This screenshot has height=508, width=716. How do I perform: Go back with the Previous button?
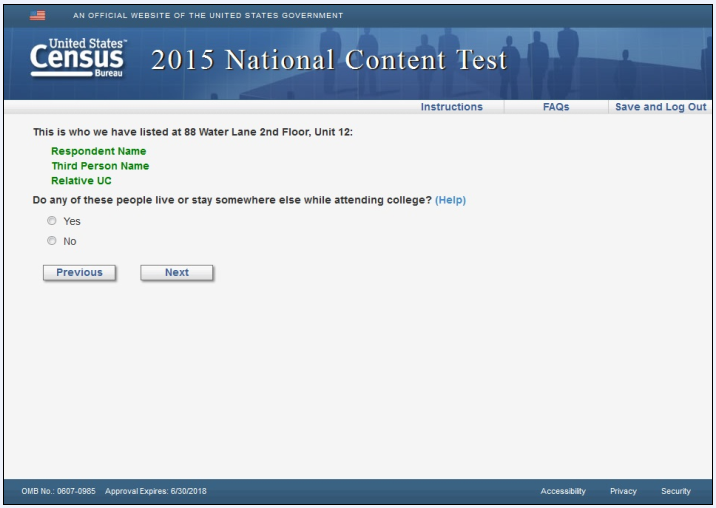(79, 273)
